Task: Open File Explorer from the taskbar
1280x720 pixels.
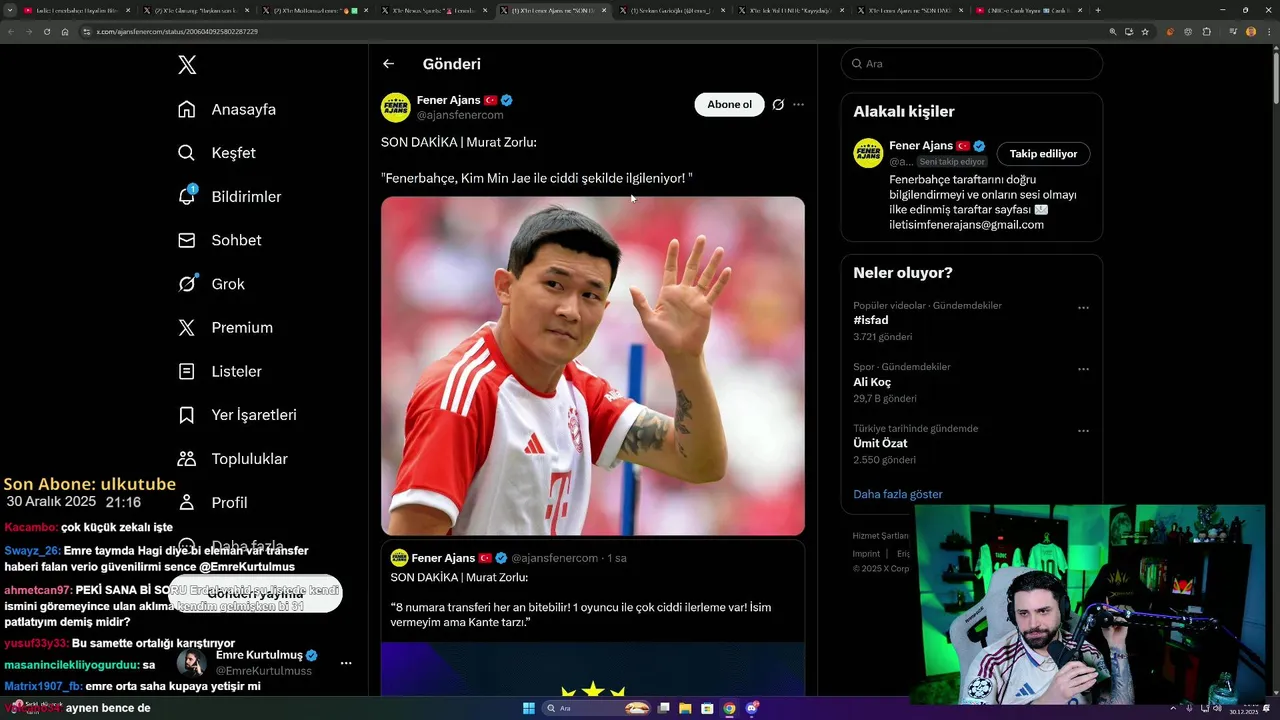Action: (685, 708)
